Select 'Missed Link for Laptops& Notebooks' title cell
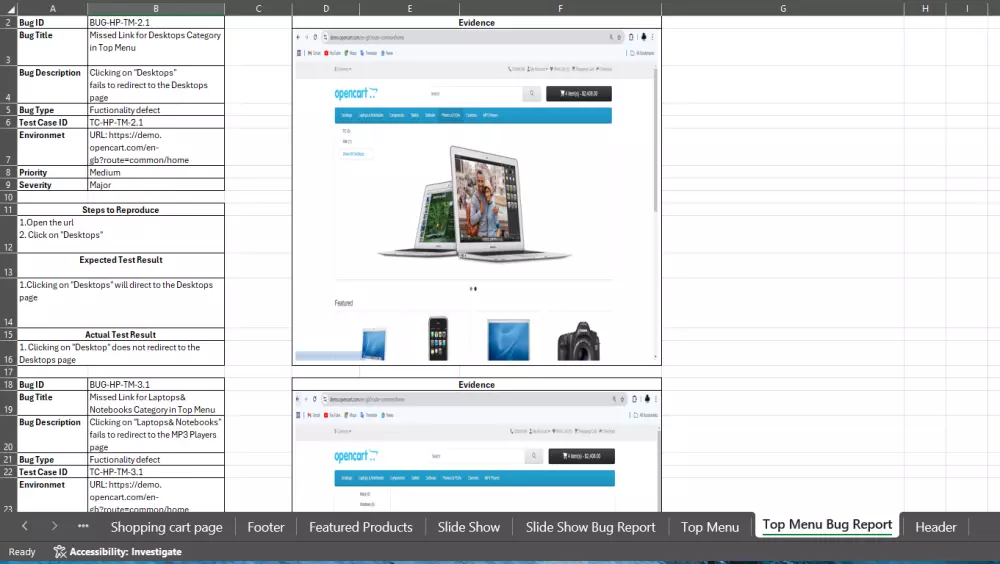Viewport: 1000px width, 564px height. click(x=156, y=403)
